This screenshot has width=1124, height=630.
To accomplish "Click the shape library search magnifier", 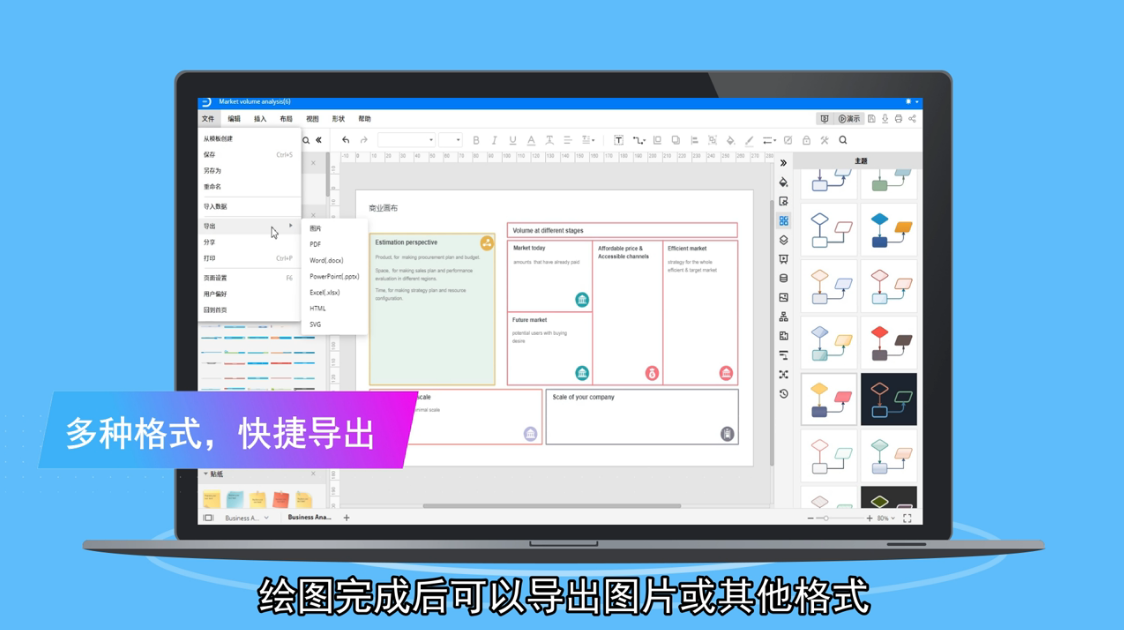I will [x=306, y=140].
